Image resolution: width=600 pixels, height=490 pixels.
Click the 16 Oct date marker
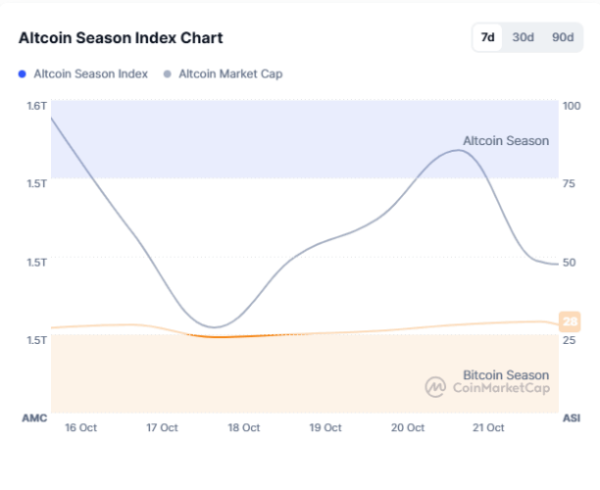click(x=80, y=427)
